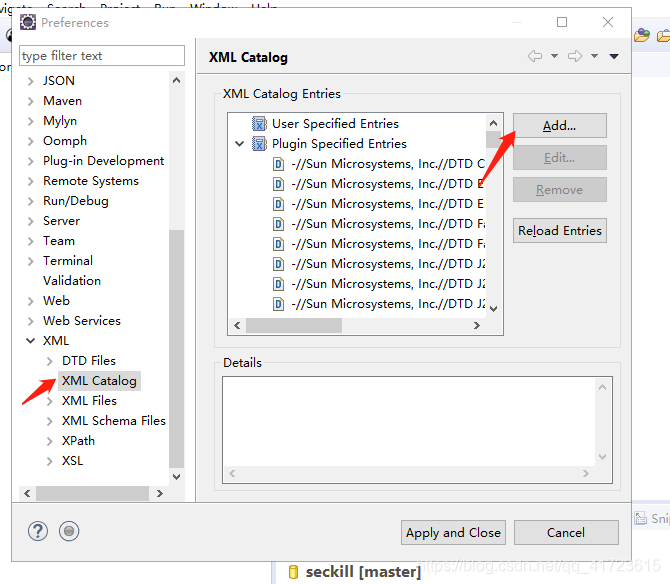Click the Remove button

pyautogui.click(x=560, y=190)
